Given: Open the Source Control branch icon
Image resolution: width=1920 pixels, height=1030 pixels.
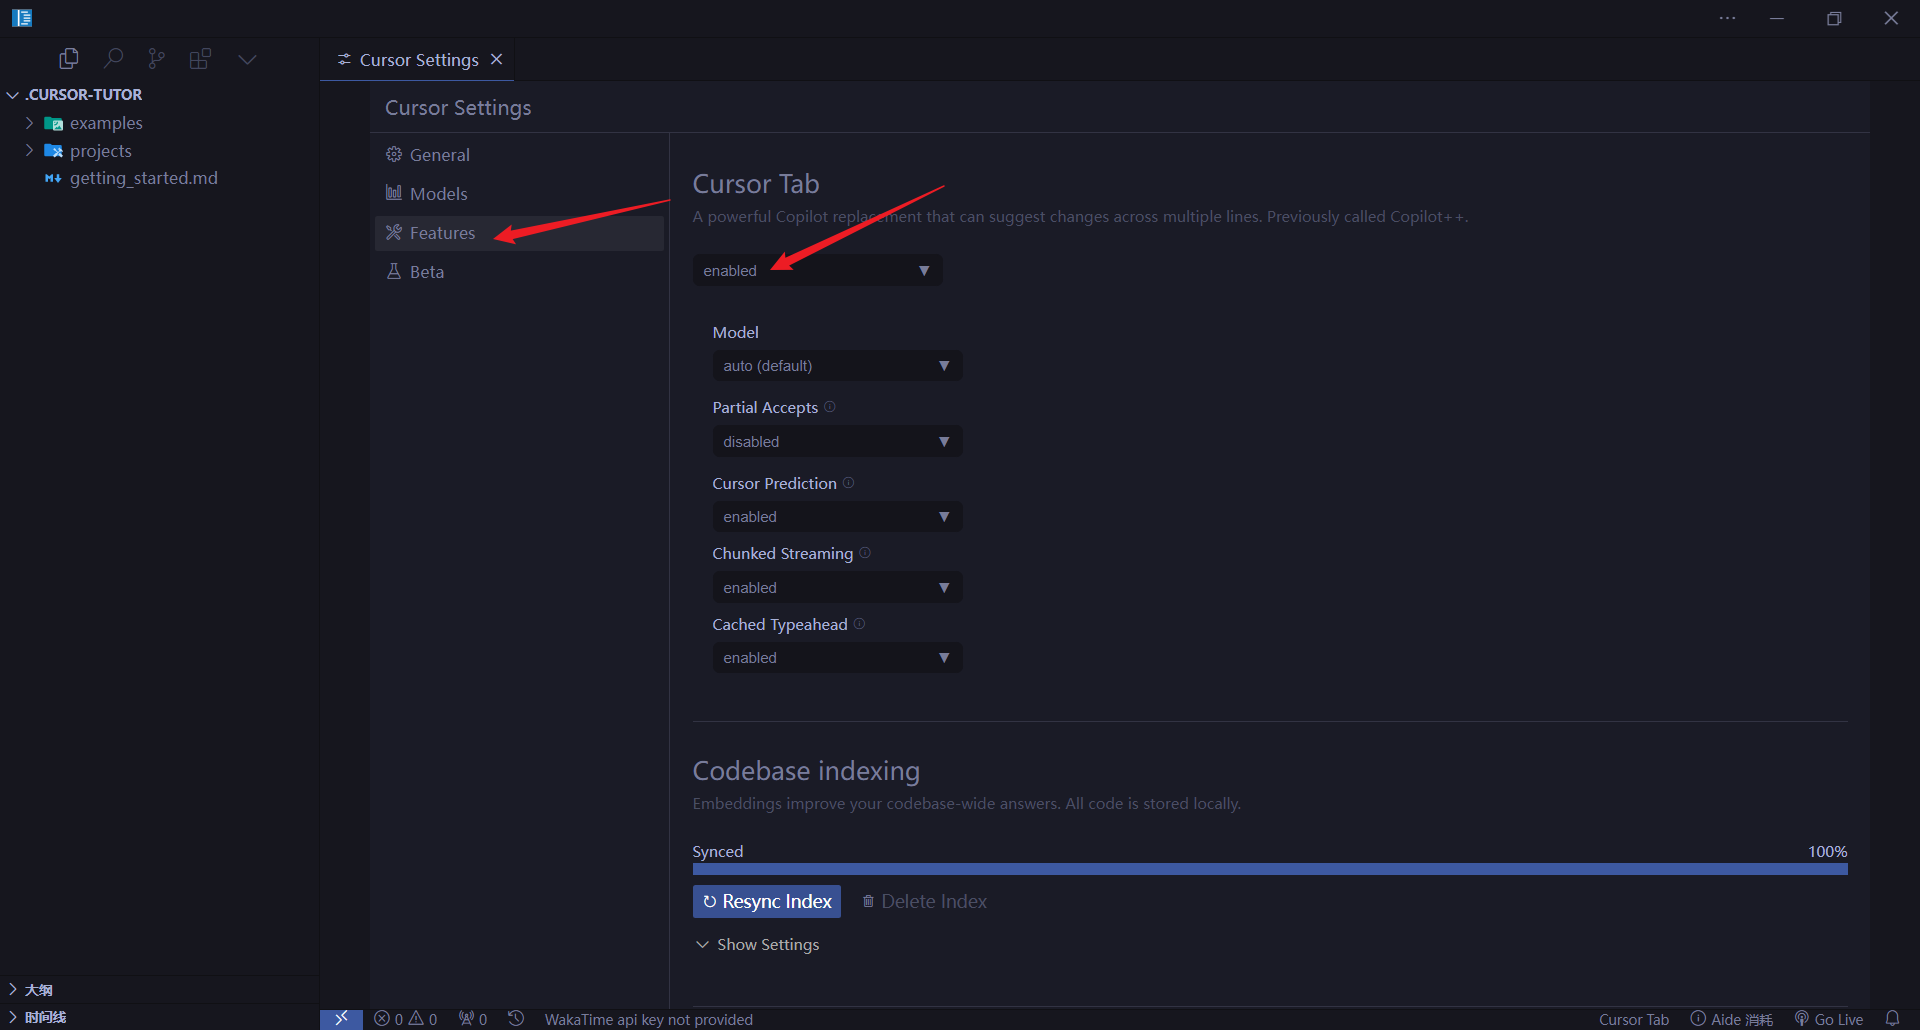Looking at the screenshot, I should pyautogui.click(x=157, y=59).
